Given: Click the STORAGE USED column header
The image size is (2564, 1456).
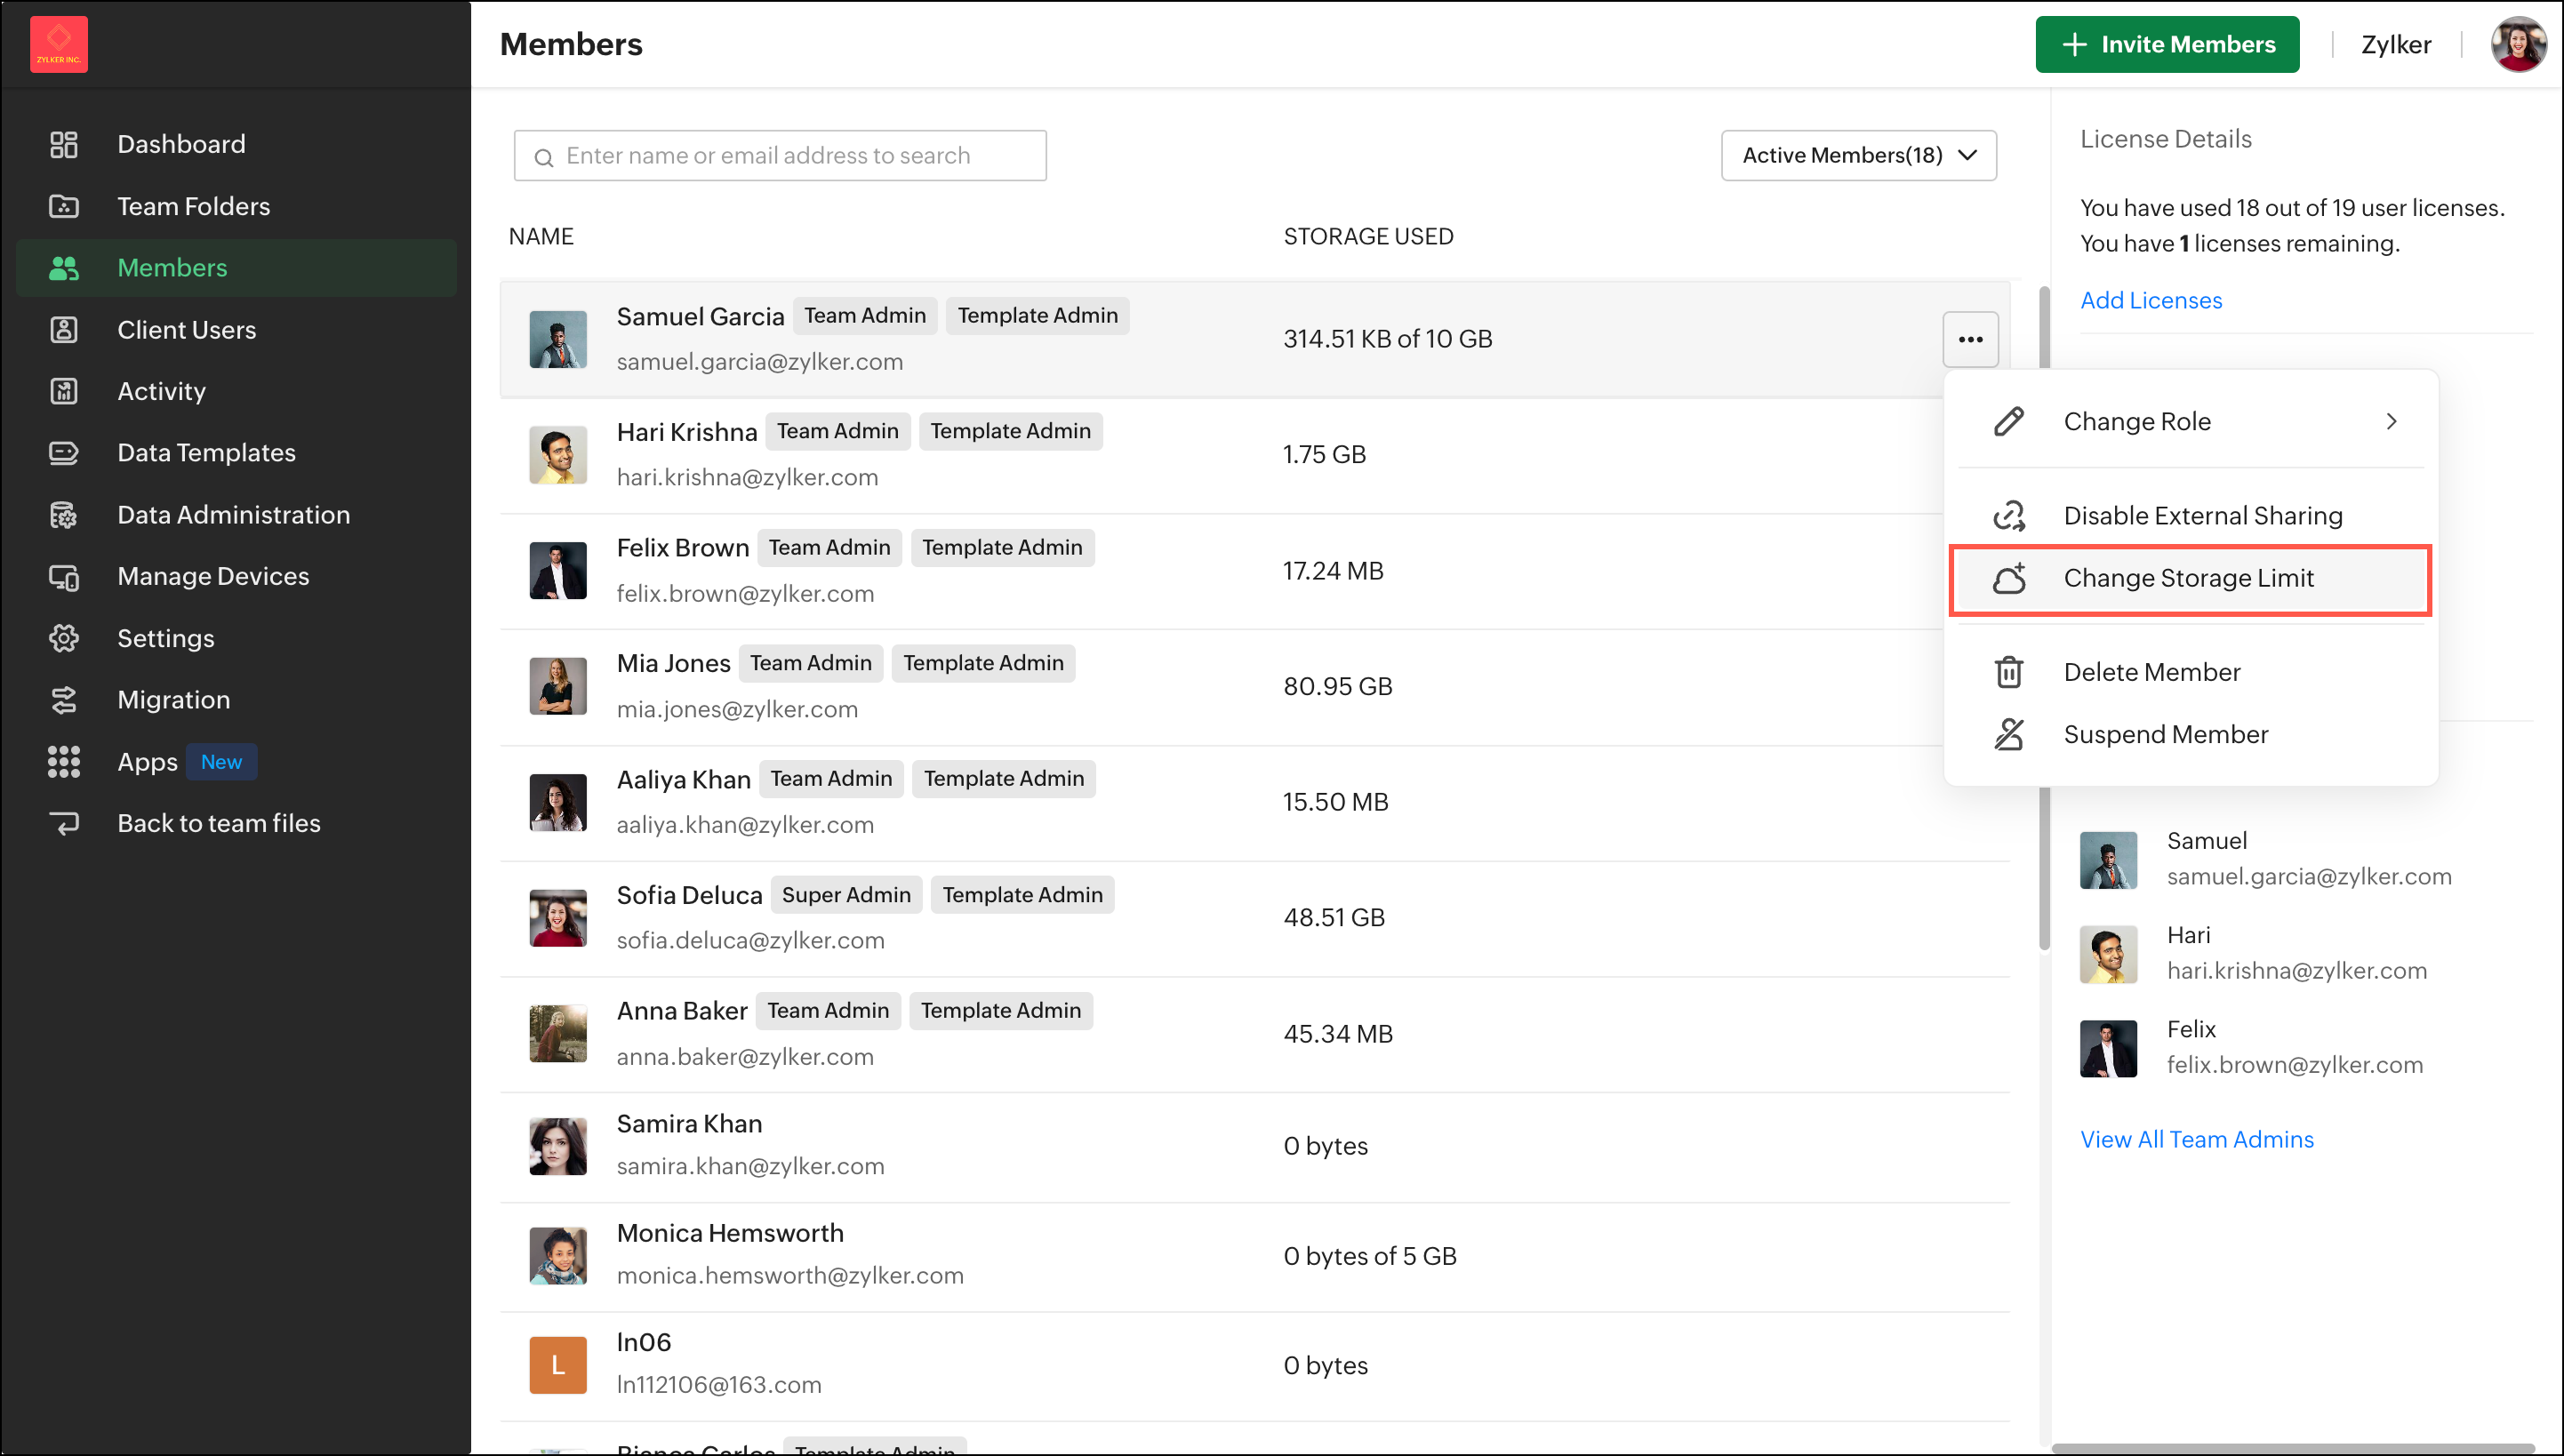Looking at the screenshot, I should (x=1368, y=236).
